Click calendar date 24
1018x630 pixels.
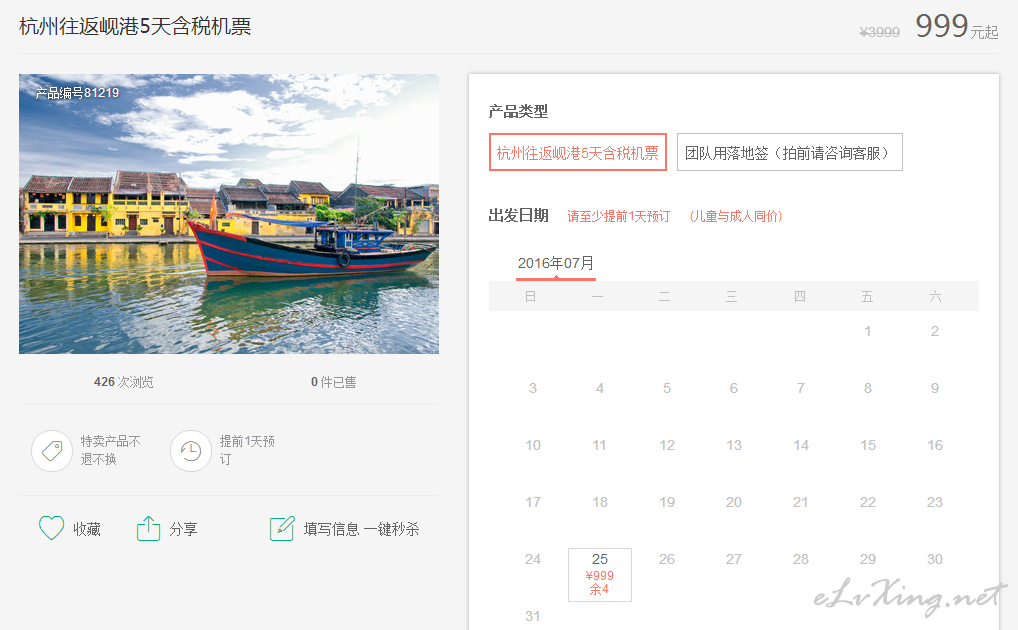(532, 559)
